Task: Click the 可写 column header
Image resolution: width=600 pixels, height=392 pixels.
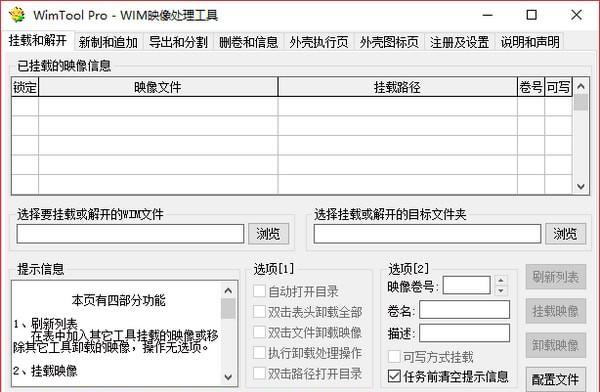Action: [x=558, y=87]
